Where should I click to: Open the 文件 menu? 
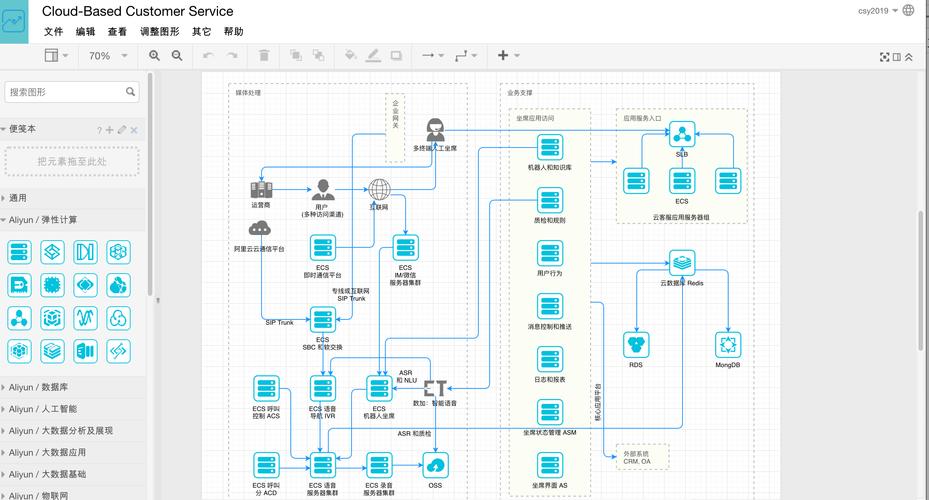(53, 31)
